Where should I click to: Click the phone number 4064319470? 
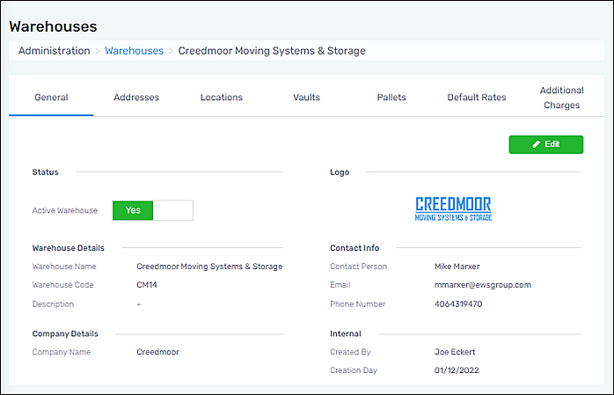click(x=458, y=304)
